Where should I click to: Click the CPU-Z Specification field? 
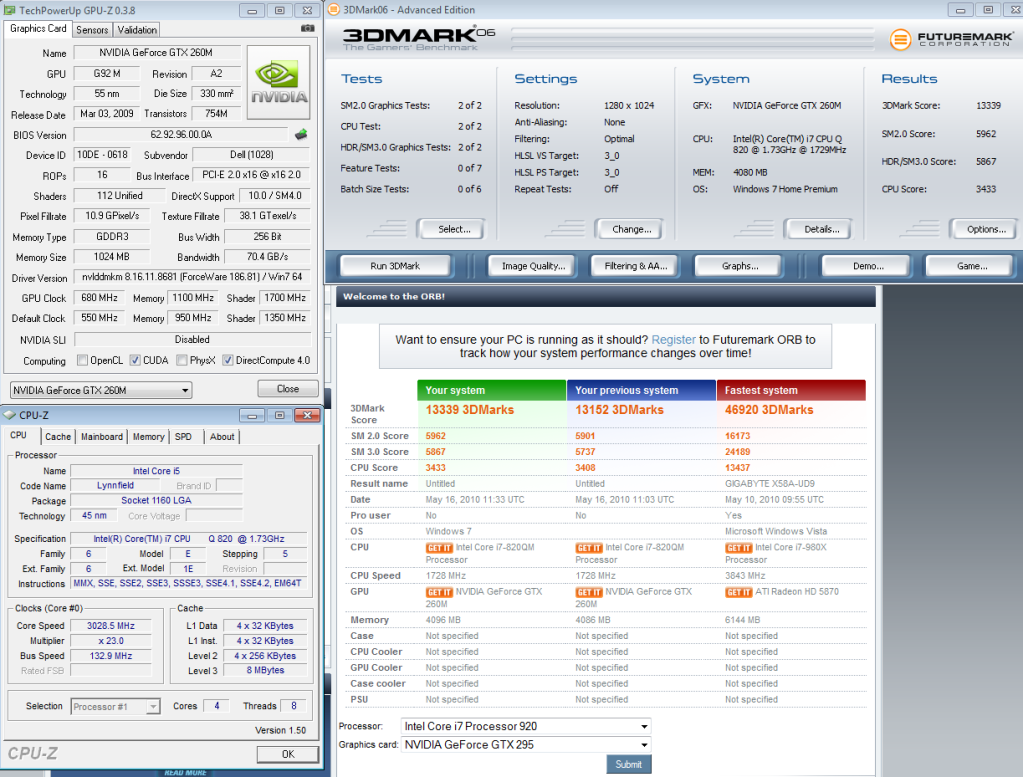coord(189,539)
